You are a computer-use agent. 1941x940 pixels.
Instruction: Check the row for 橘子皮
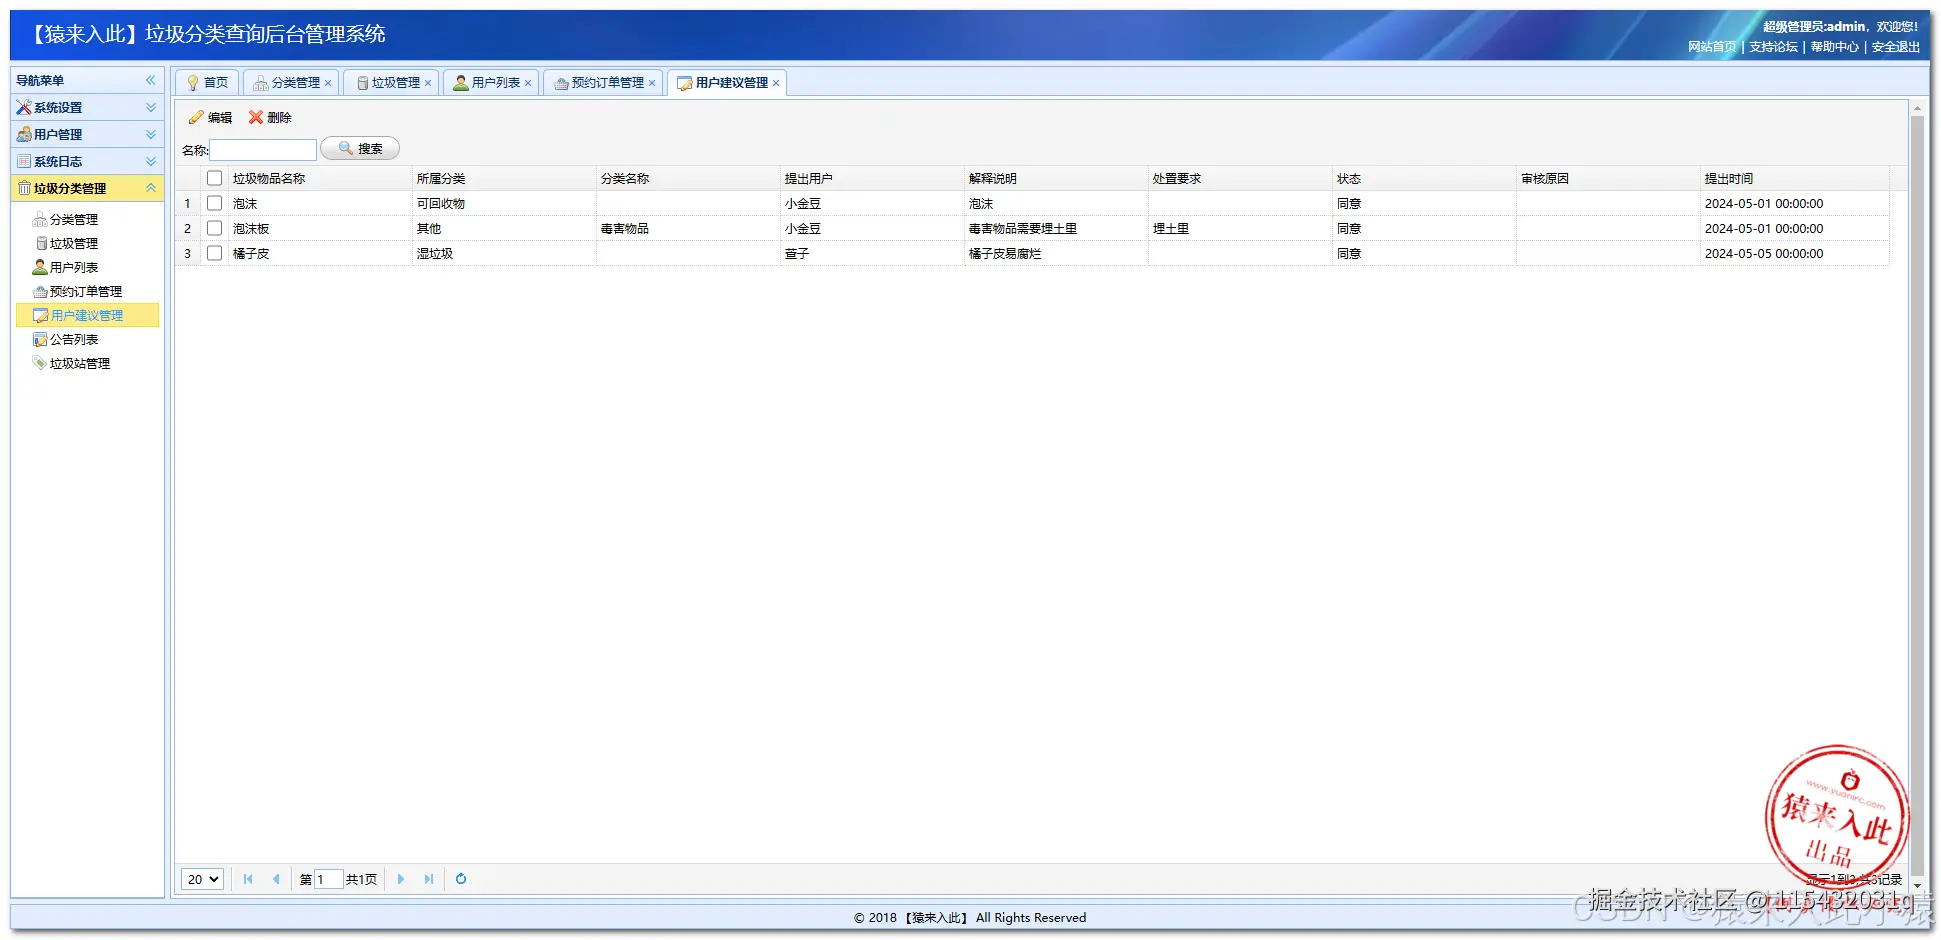coord(214,254)
